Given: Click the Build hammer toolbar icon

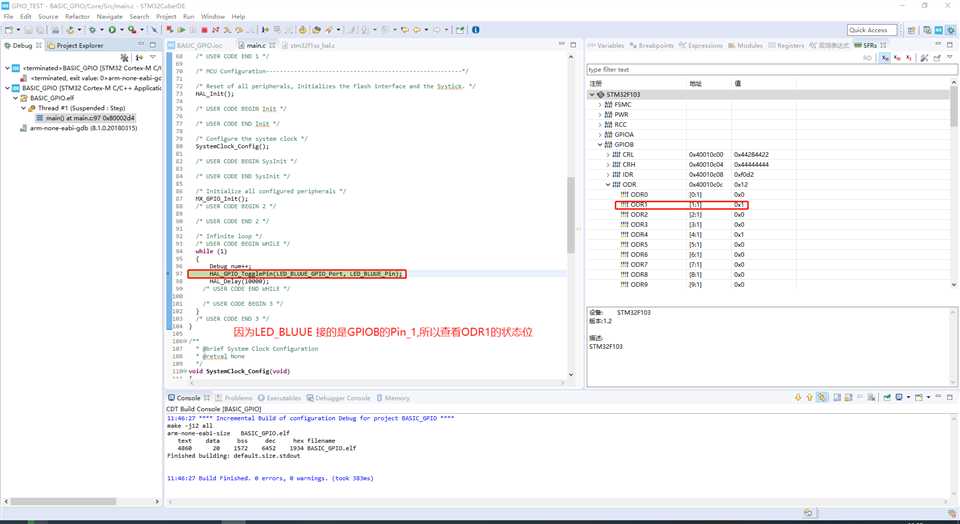Looking at the screenshot, I should pos(70,29).
